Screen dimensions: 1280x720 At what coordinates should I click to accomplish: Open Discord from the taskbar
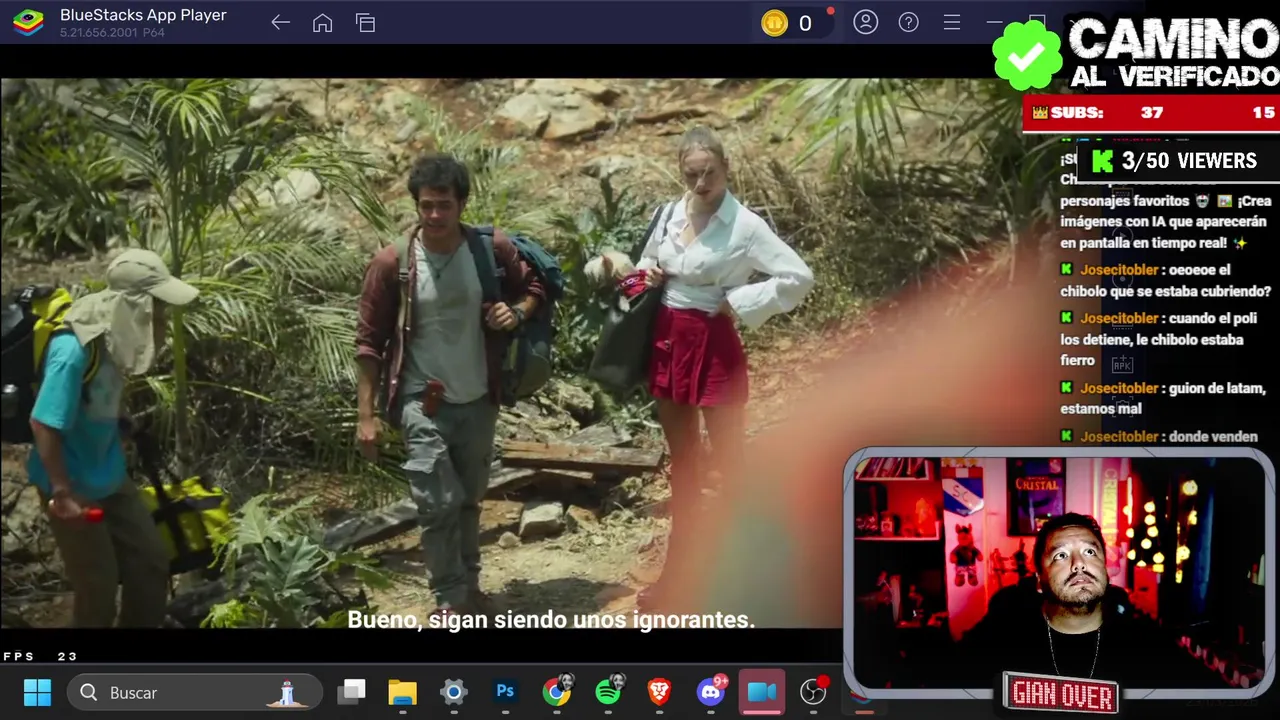point(711,691)
